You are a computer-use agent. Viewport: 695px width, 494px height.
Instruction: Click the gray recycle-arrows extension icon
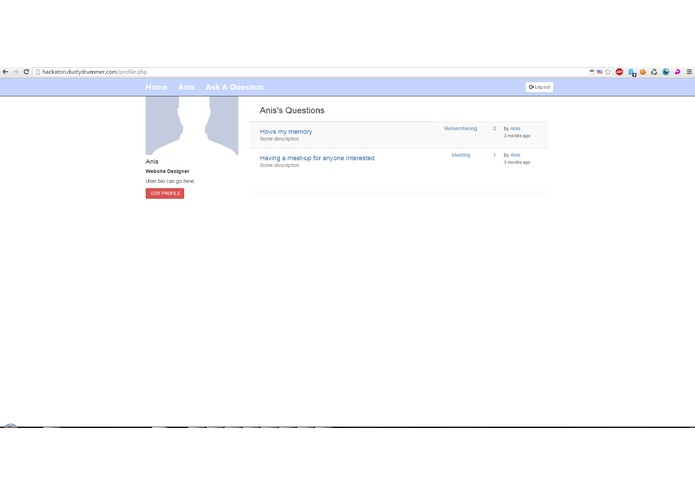(654, 72)
